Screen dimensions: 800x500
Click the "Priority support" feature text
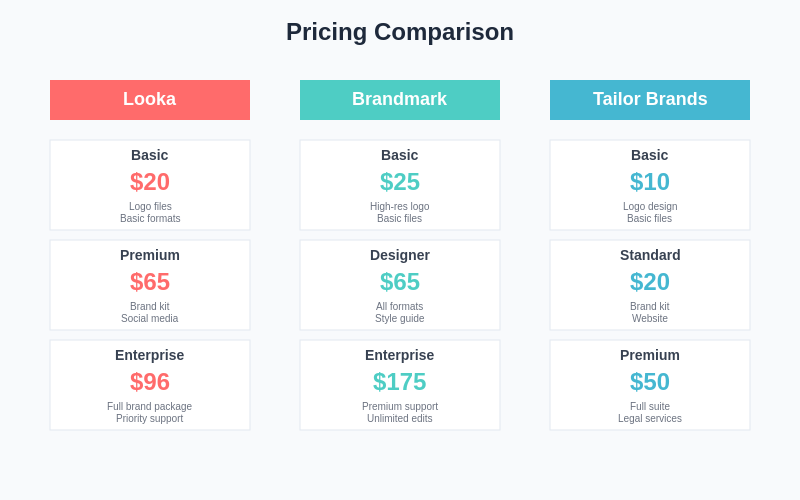tap(150, 419)
